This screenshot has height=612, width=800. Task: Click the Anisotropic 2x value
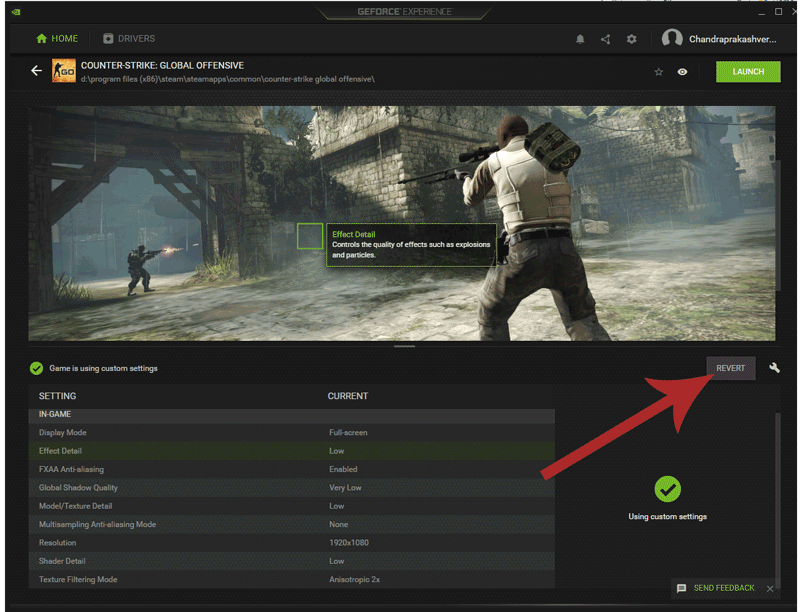click(x=355, y=579)
